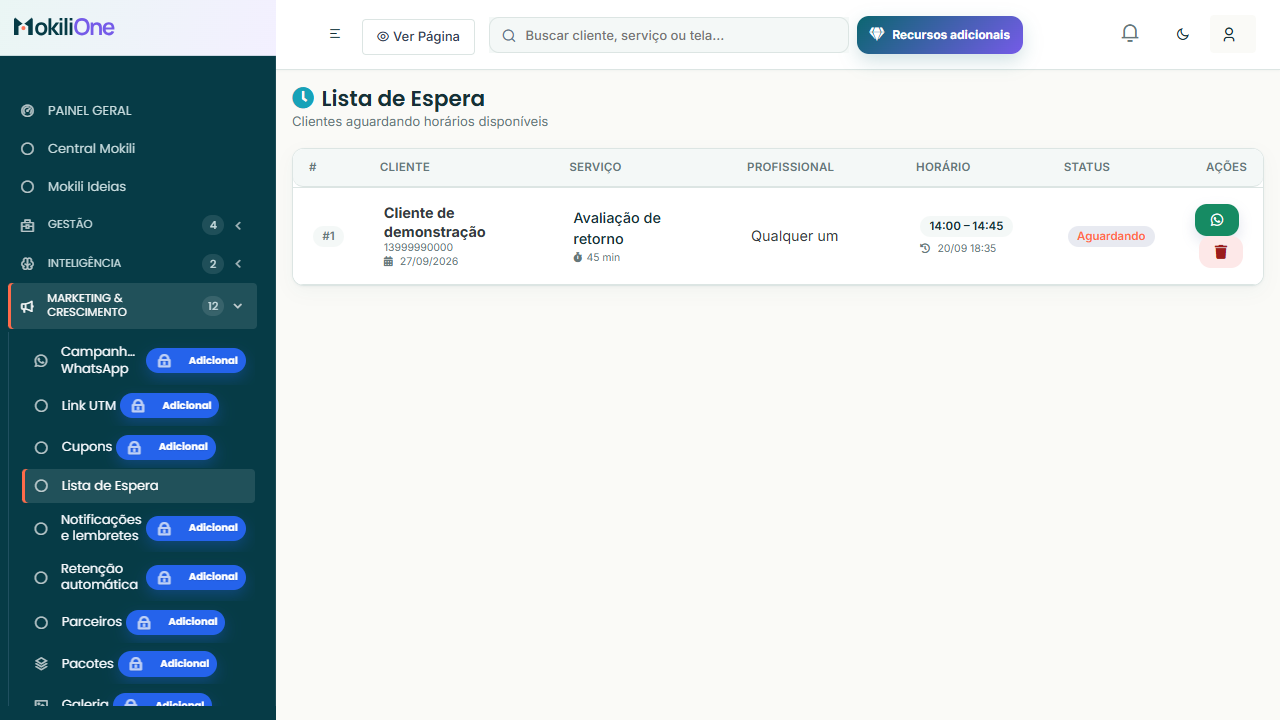Click the INTELIGÊNCIA brain icon

28,263
